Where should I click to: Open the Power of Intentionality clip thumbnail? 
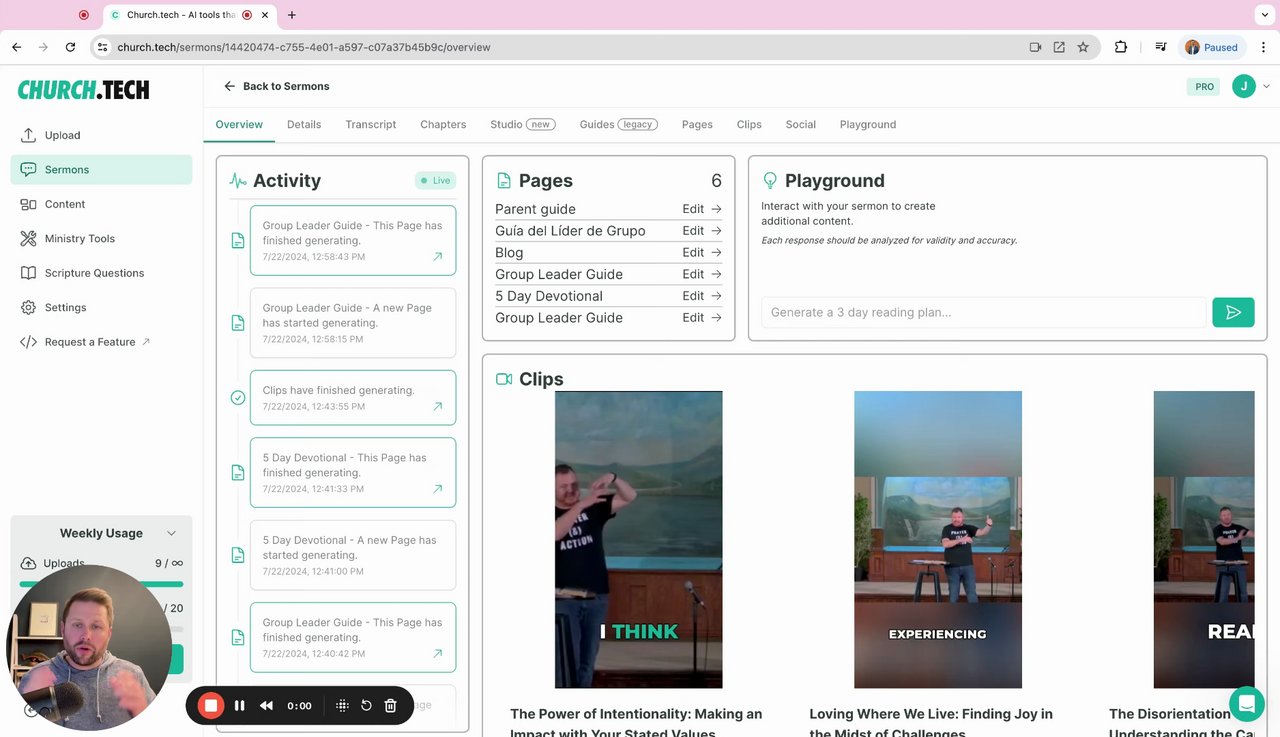coord(639,540)
